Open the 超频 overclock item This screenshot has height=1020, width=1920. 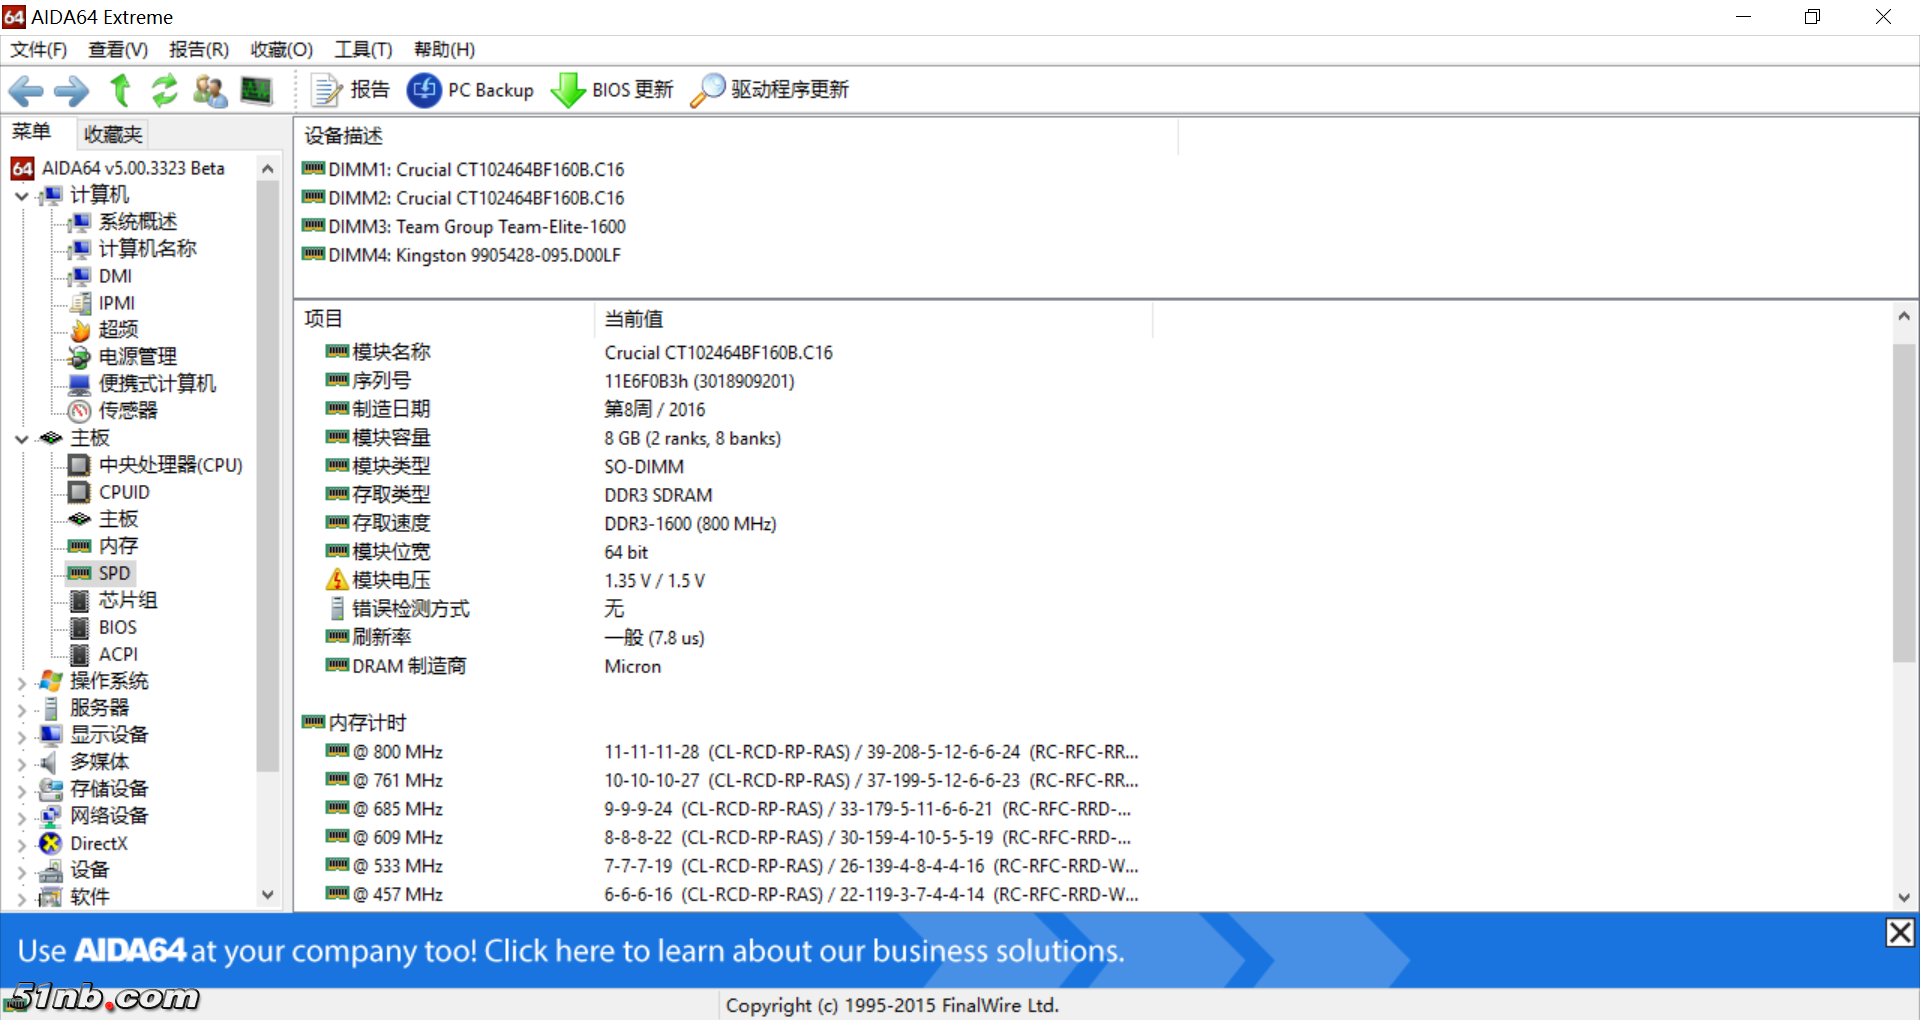(118, 329)
